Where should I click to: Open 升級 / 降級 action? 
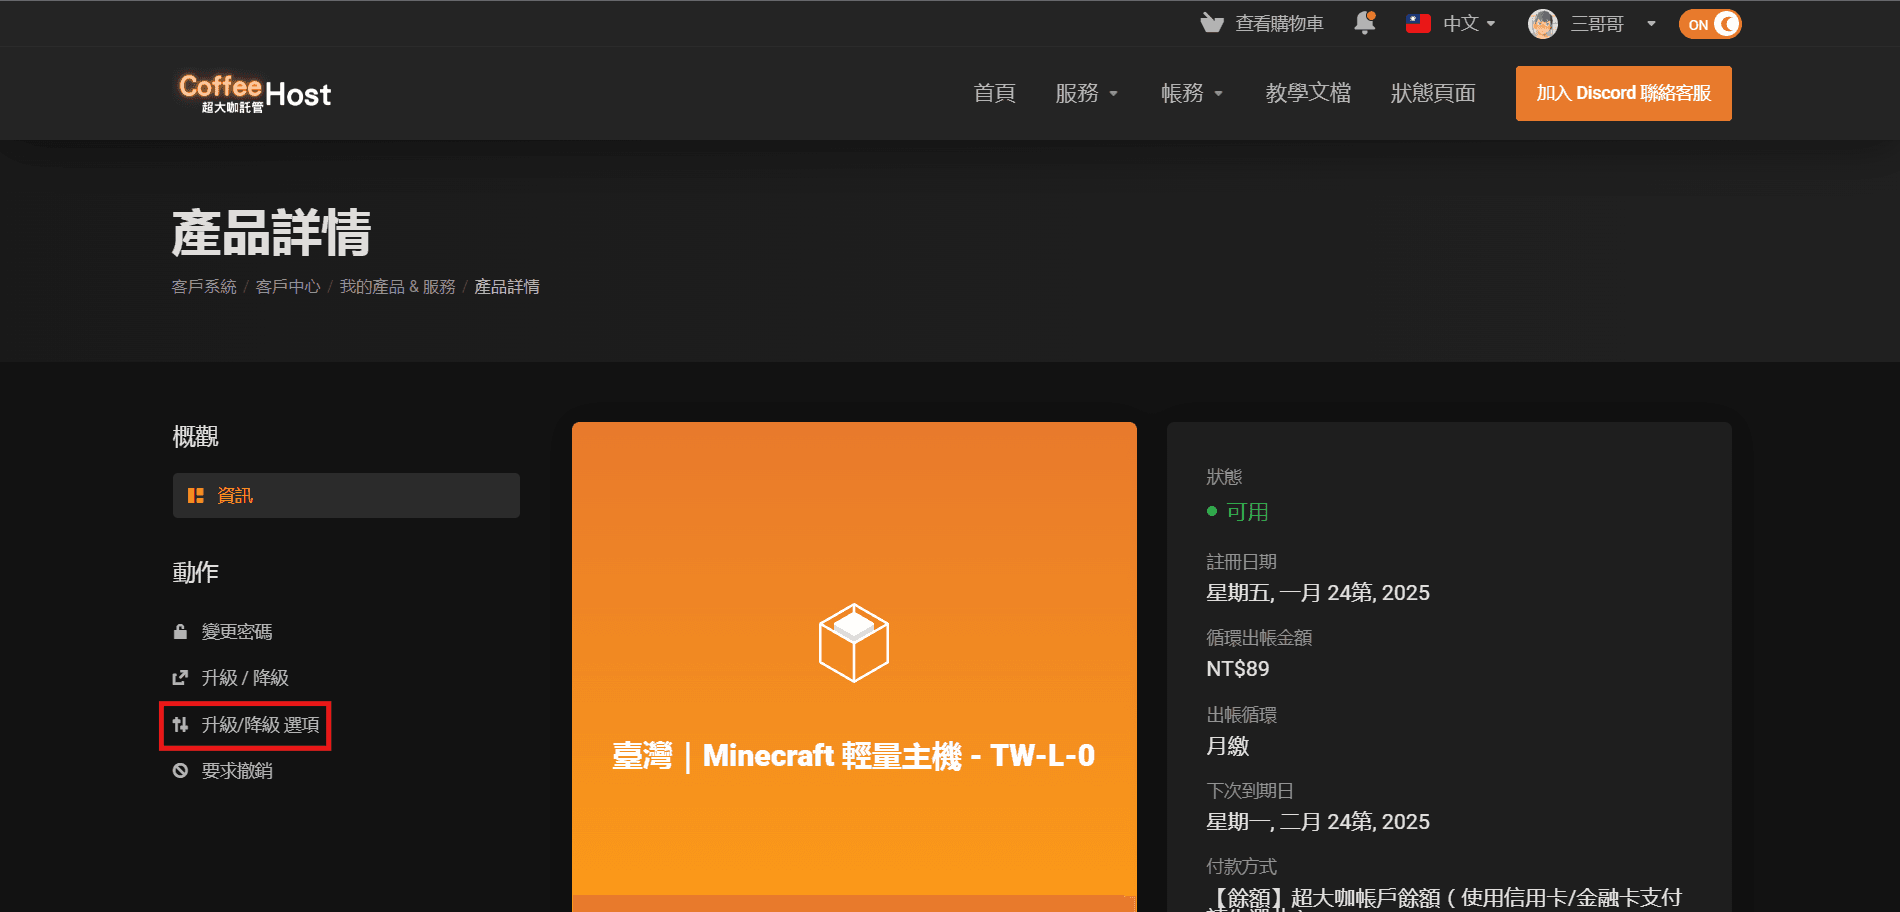pyautogui.click(x=245, y=678)
